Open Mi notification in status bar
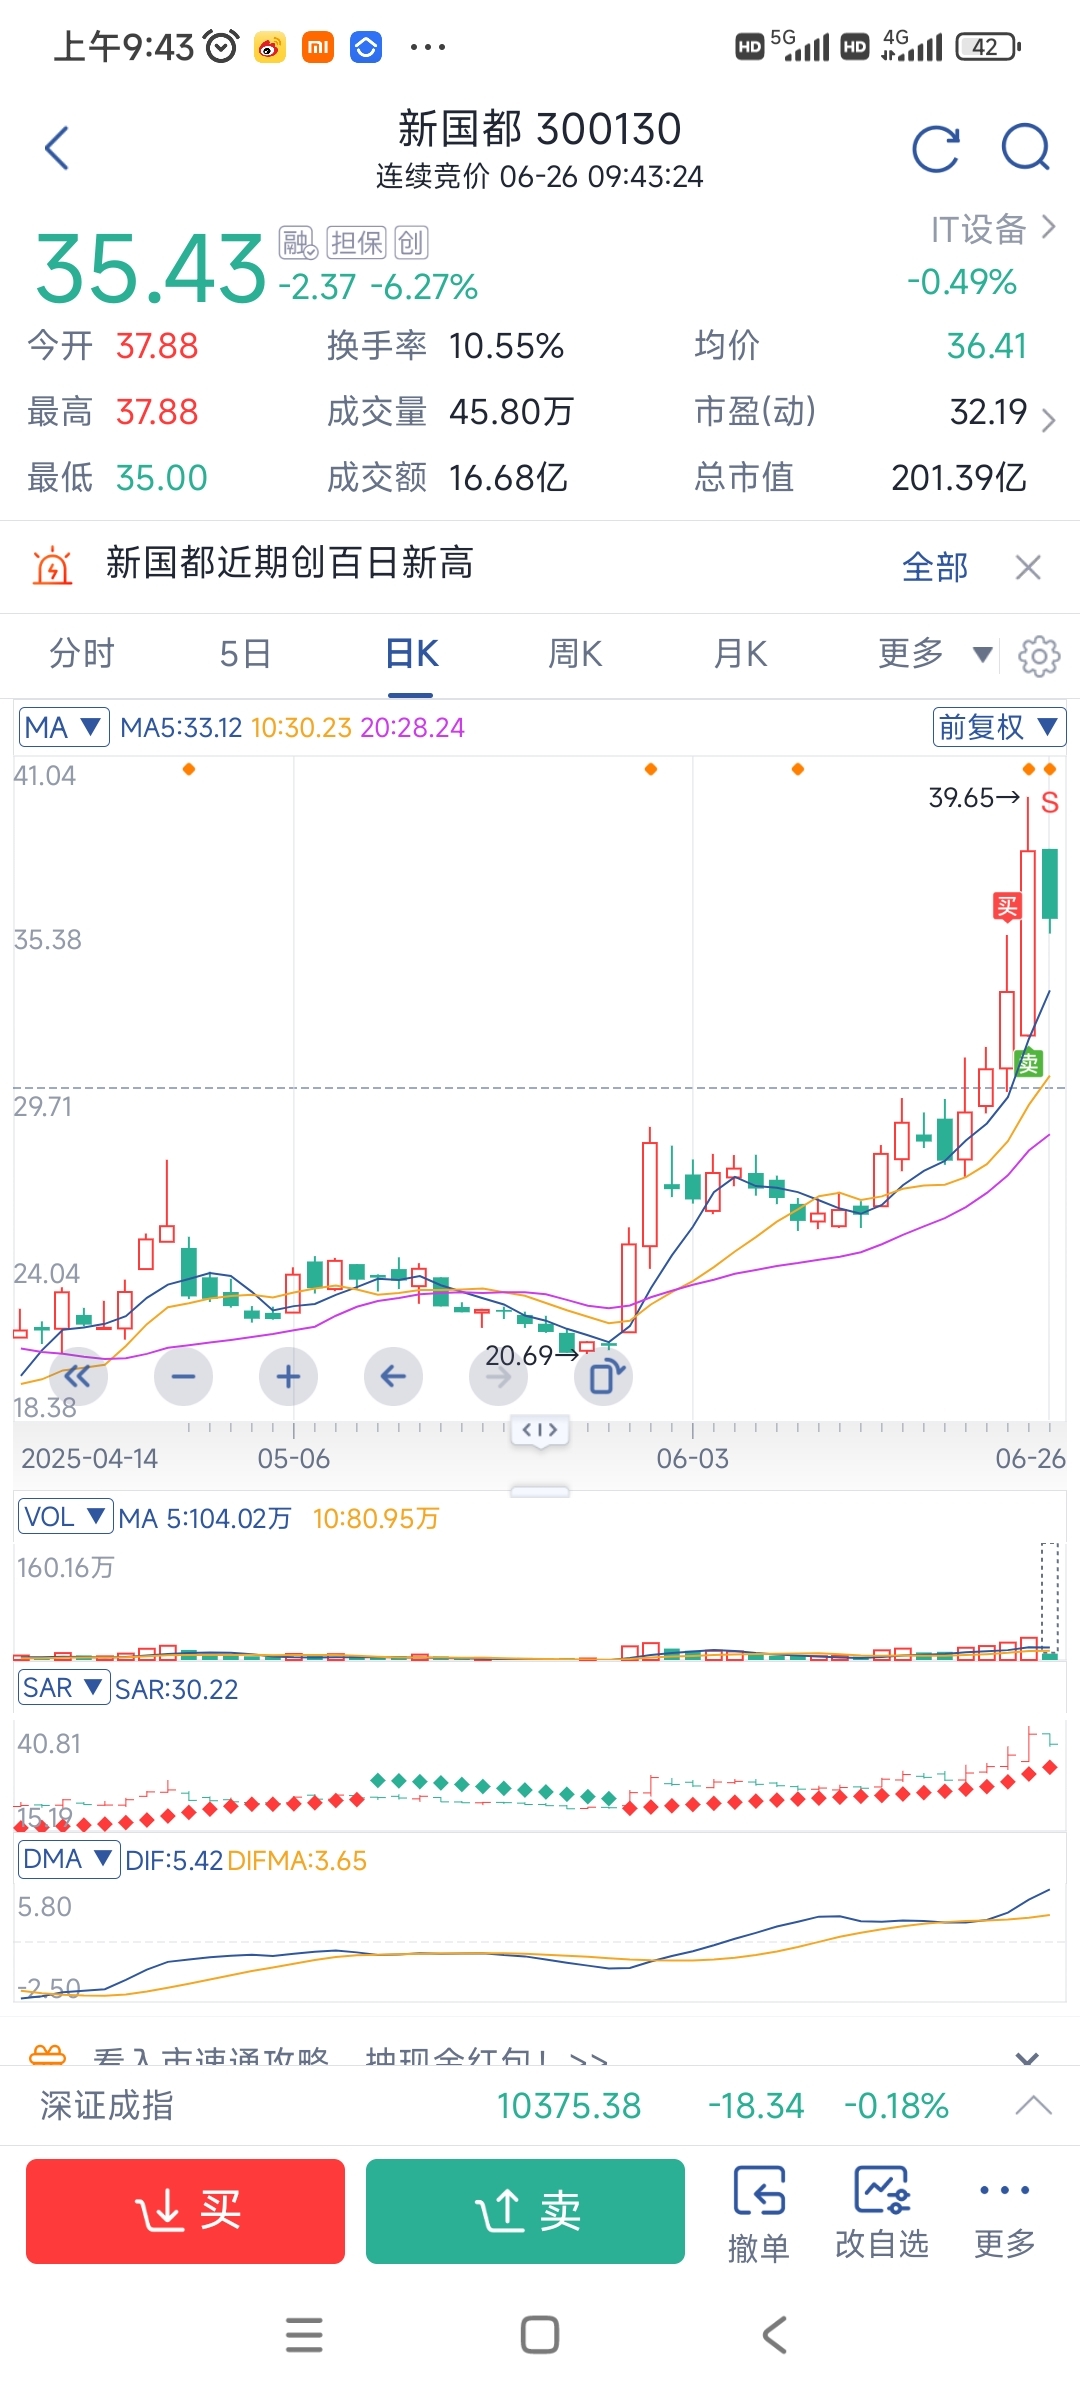Image resolution: width=1080 pixels, height=2400 pixels. tap(318, 47)
